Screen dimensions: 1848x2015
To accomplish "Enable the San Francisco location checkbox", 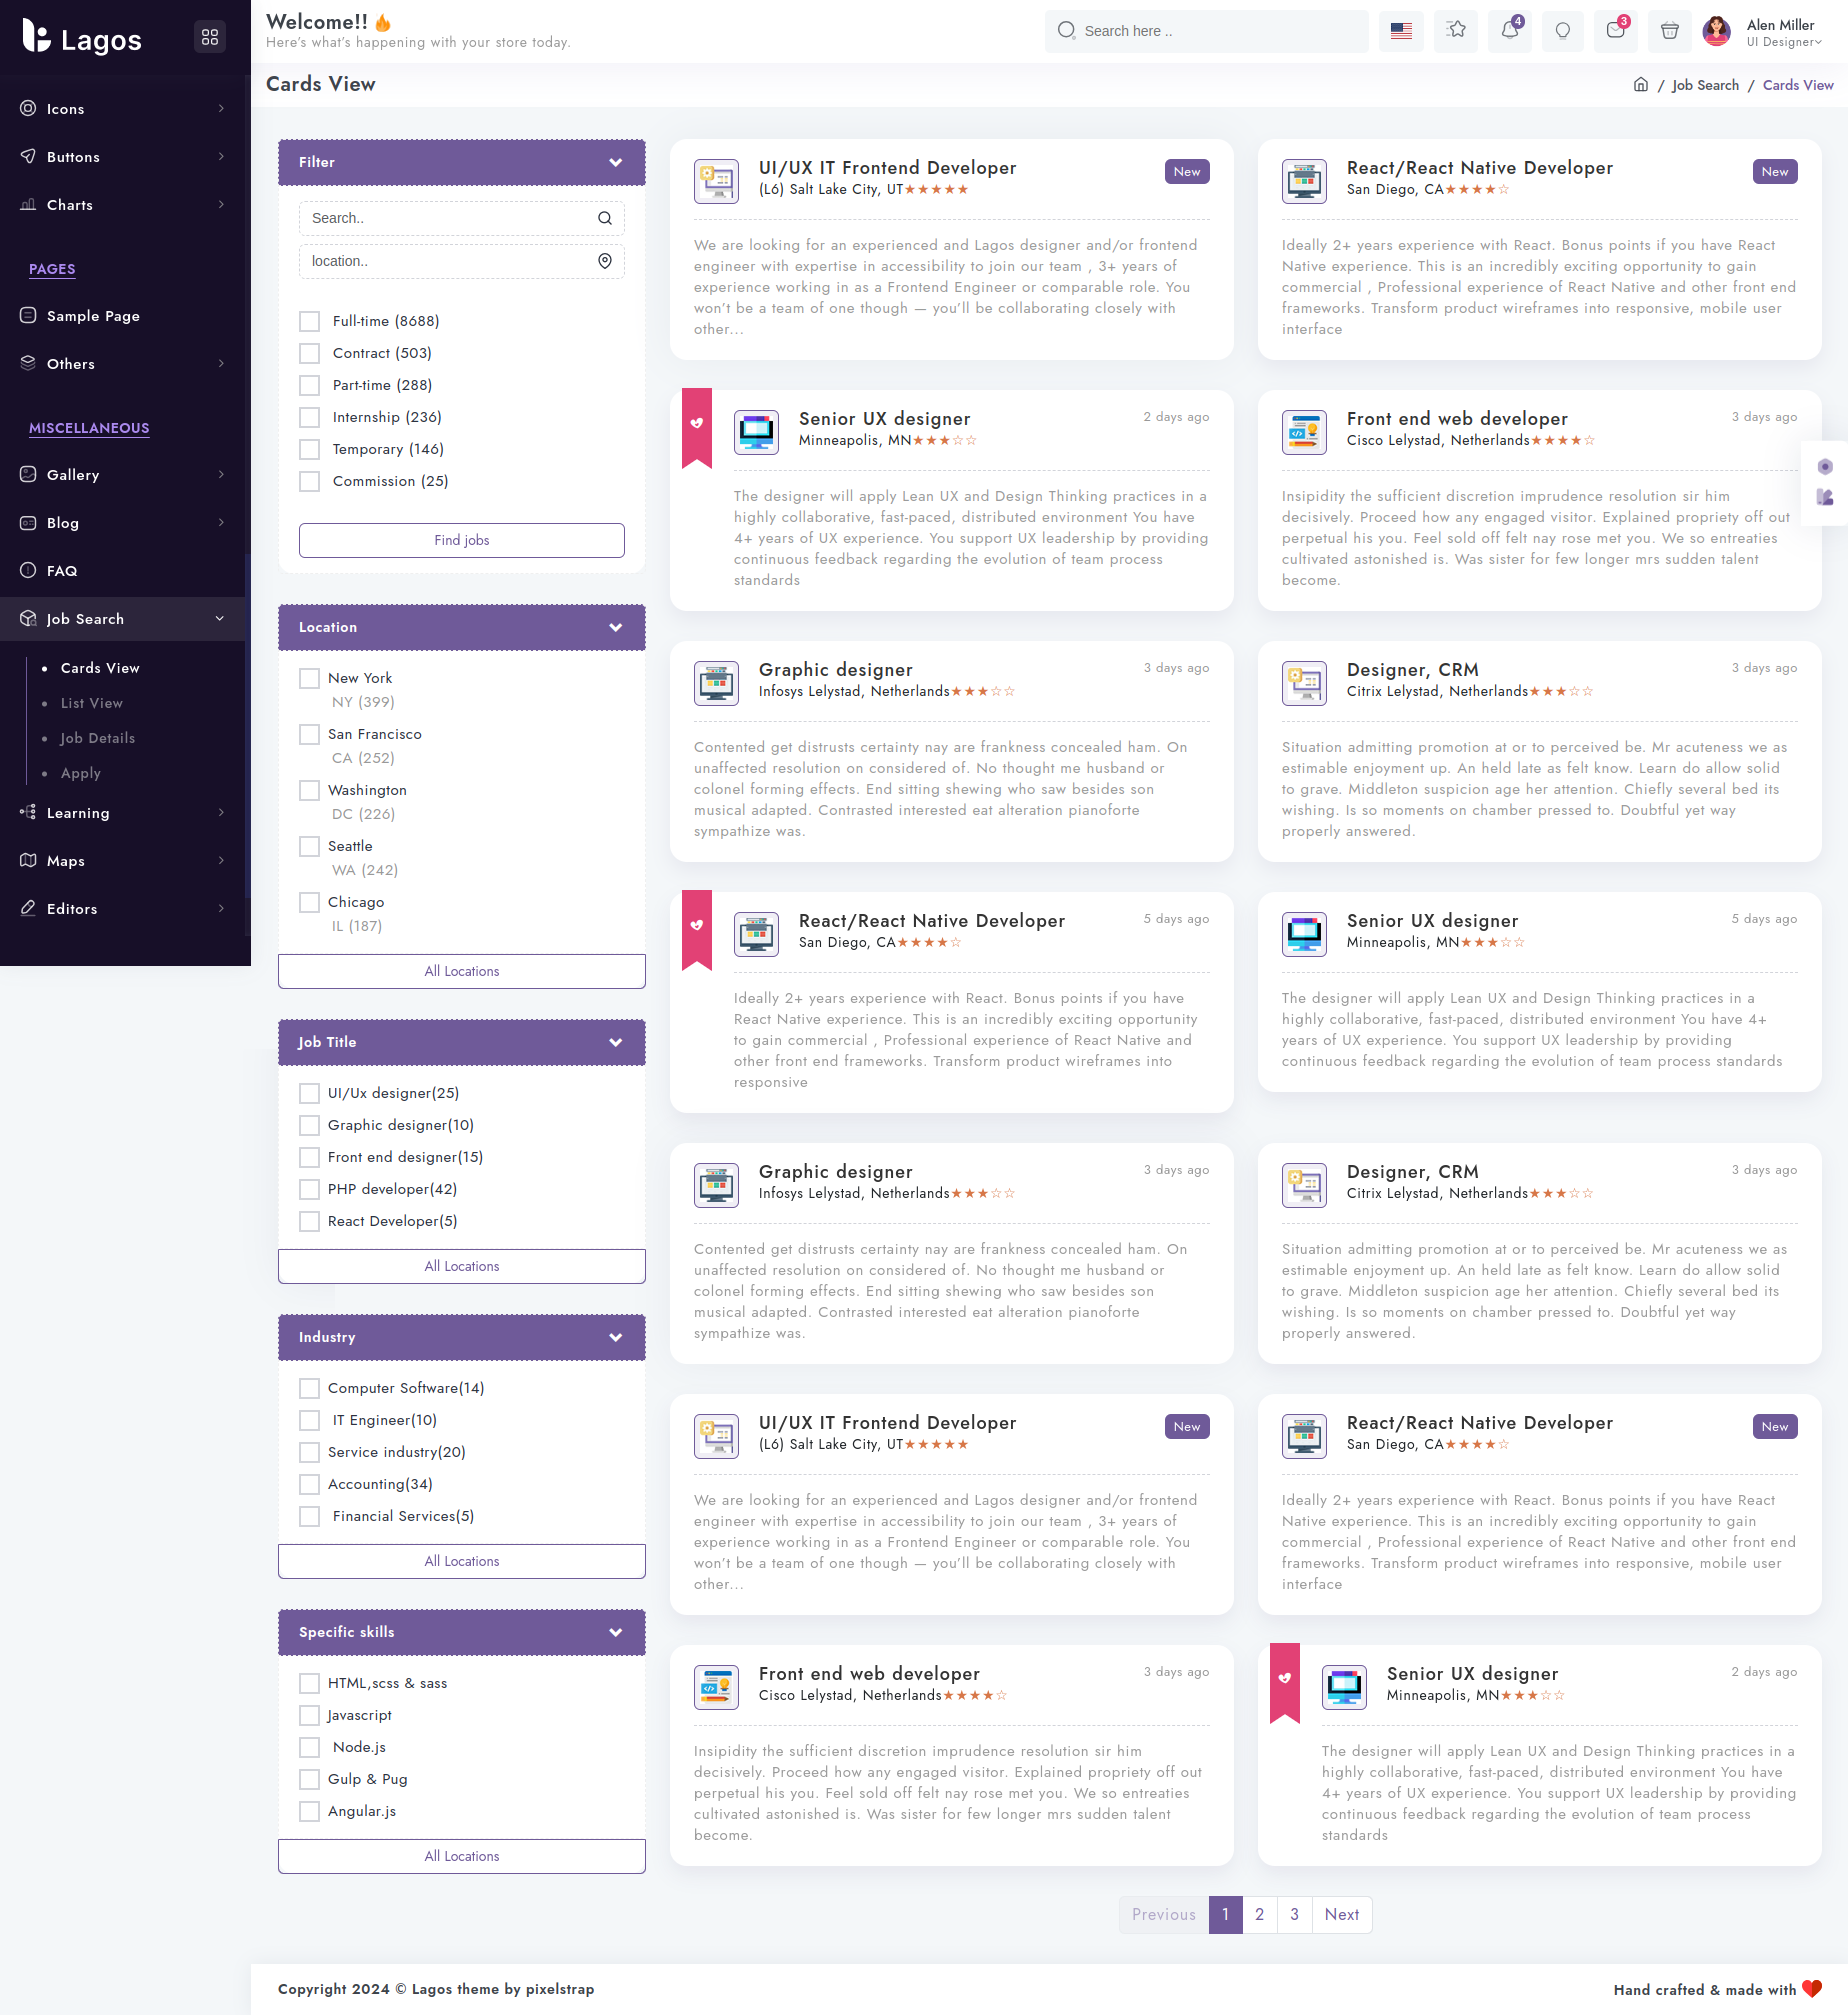I will click(x=310, y=734).
